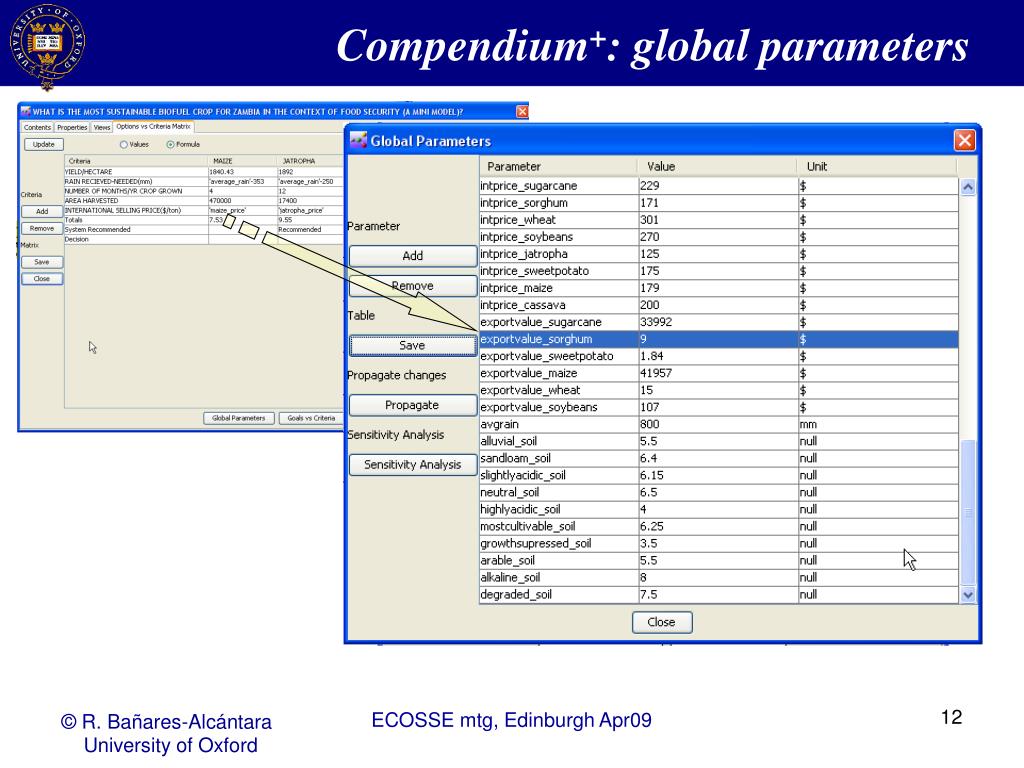Click the value 33992 for exportvalue_sugarcane

click(x=718, y=322)
